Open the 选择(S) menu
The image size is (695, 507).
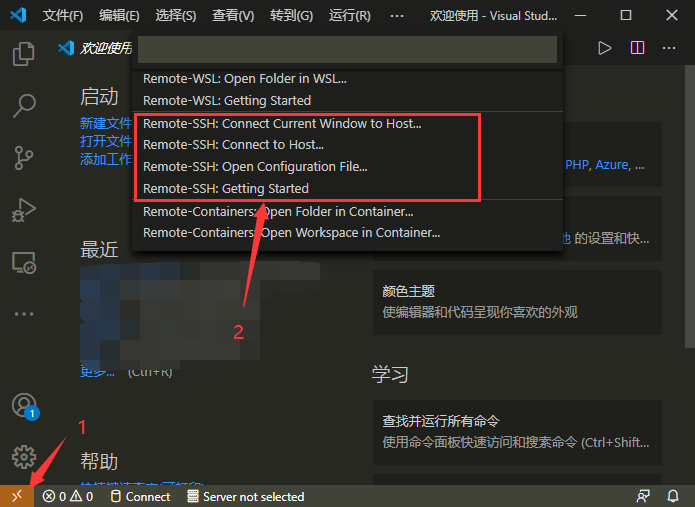tap(176, 16)
